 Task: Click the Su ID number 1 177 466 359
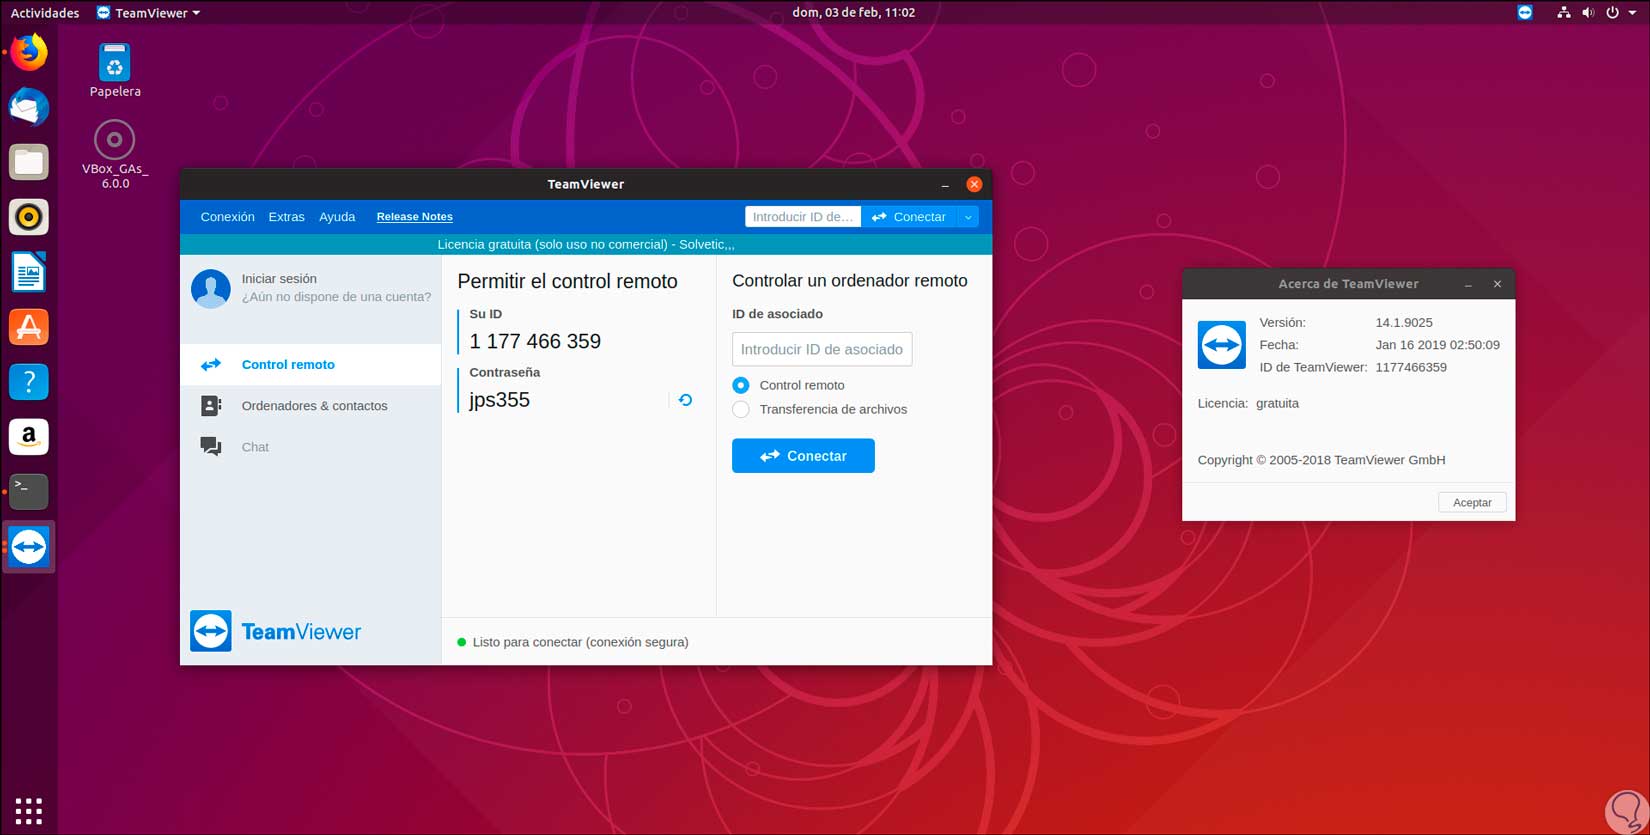(535, 341)
